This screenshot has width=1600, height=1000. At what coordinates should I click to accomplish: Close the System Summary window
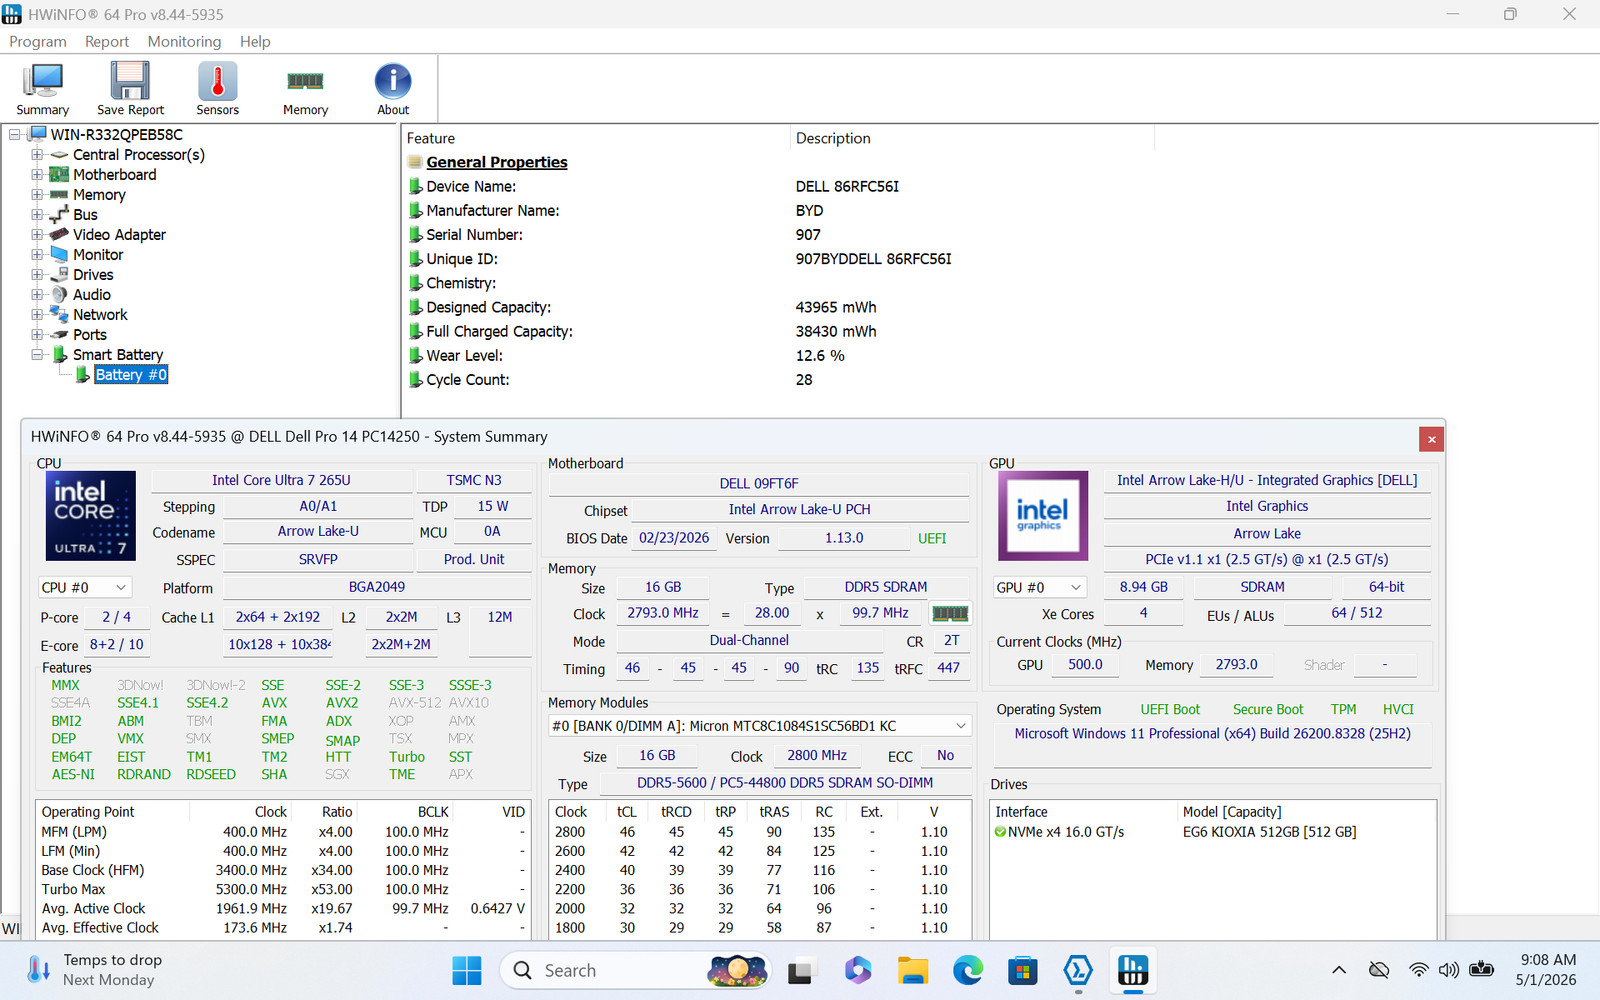click(x=1431, y=439)
